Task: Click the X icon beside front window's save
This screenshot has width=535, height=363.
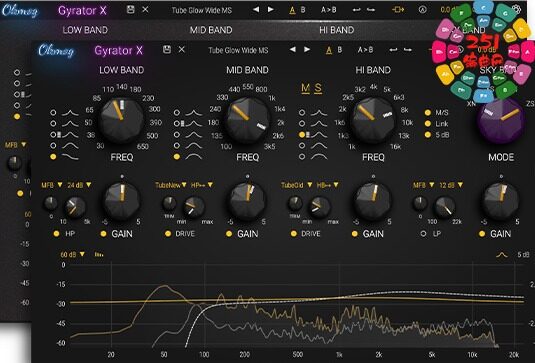Action: tap(182, 49)
